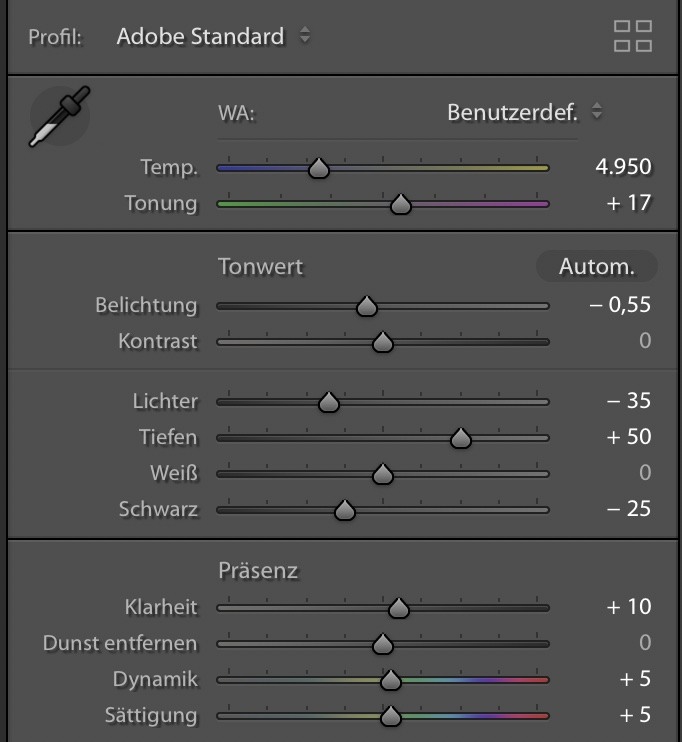The width and height of the screenshot is (682, 742).
Task: Open the profile browser grid icon
Action: point(632,36)
